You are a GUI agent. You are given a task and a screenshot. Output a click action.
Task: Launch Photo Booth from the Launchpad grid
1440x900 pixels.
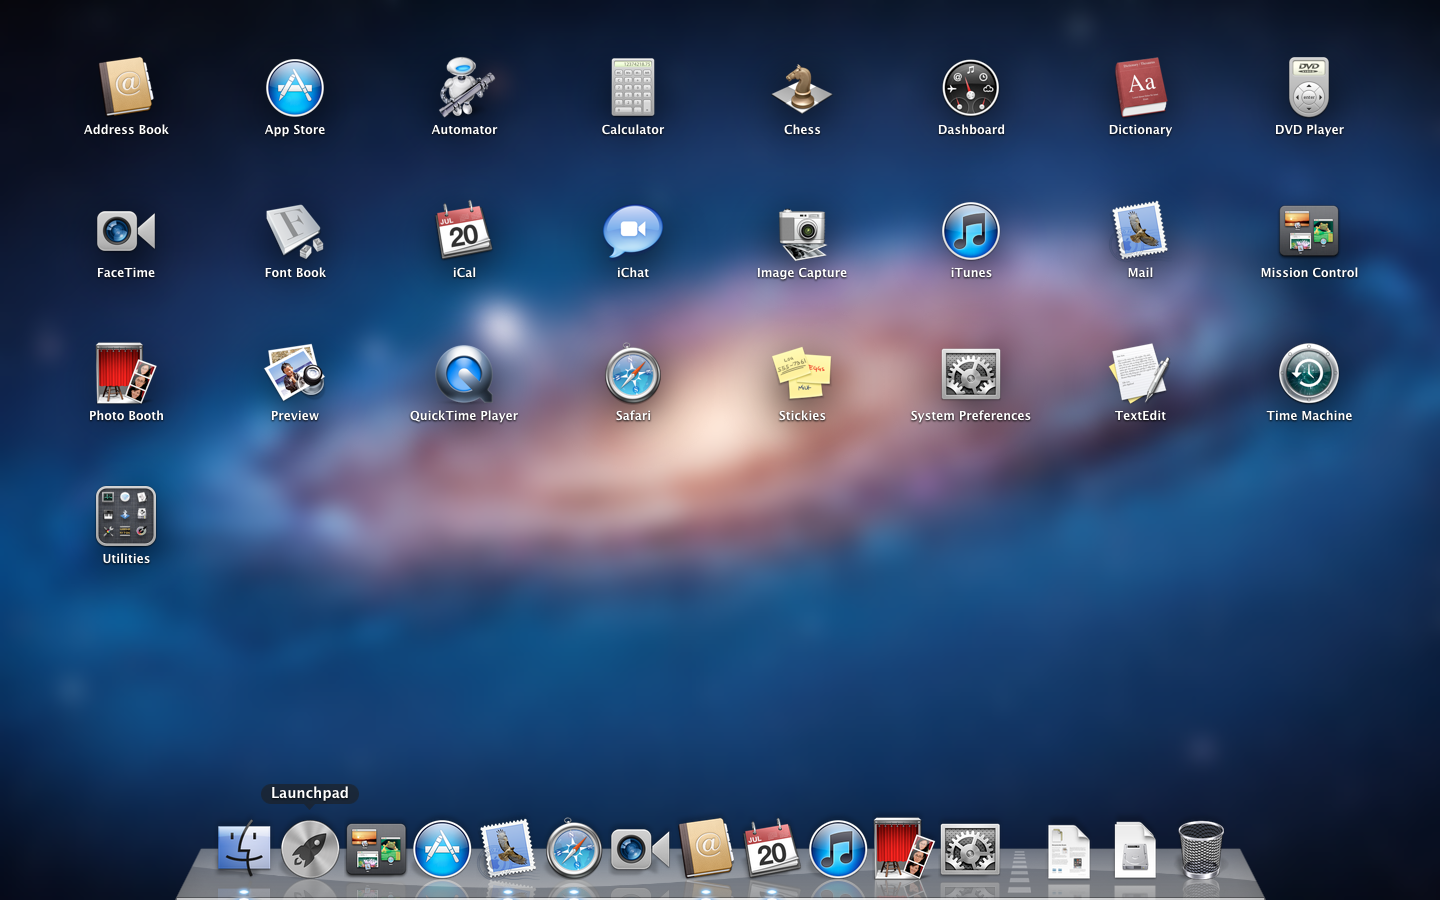(x=126, y=374)
